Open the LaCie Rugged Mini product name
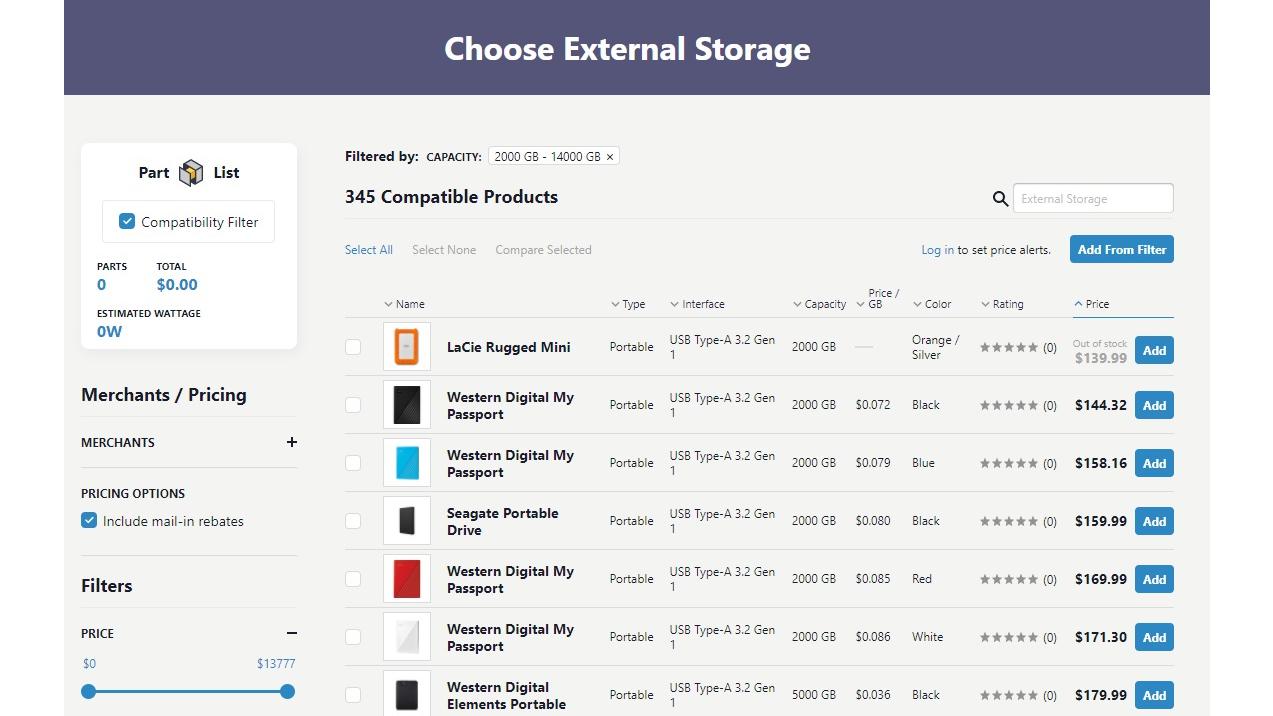 click(508, 347)
